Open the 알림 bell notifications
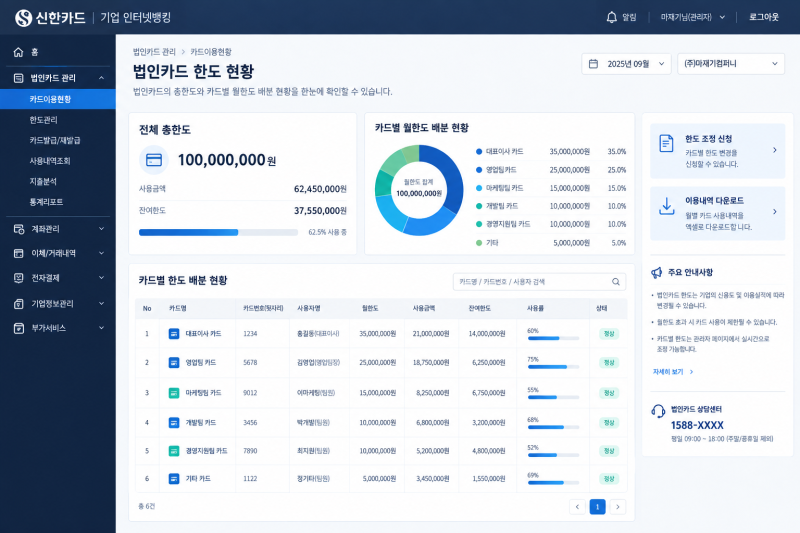This screenshot has width=800, height=533. [621, 17]
